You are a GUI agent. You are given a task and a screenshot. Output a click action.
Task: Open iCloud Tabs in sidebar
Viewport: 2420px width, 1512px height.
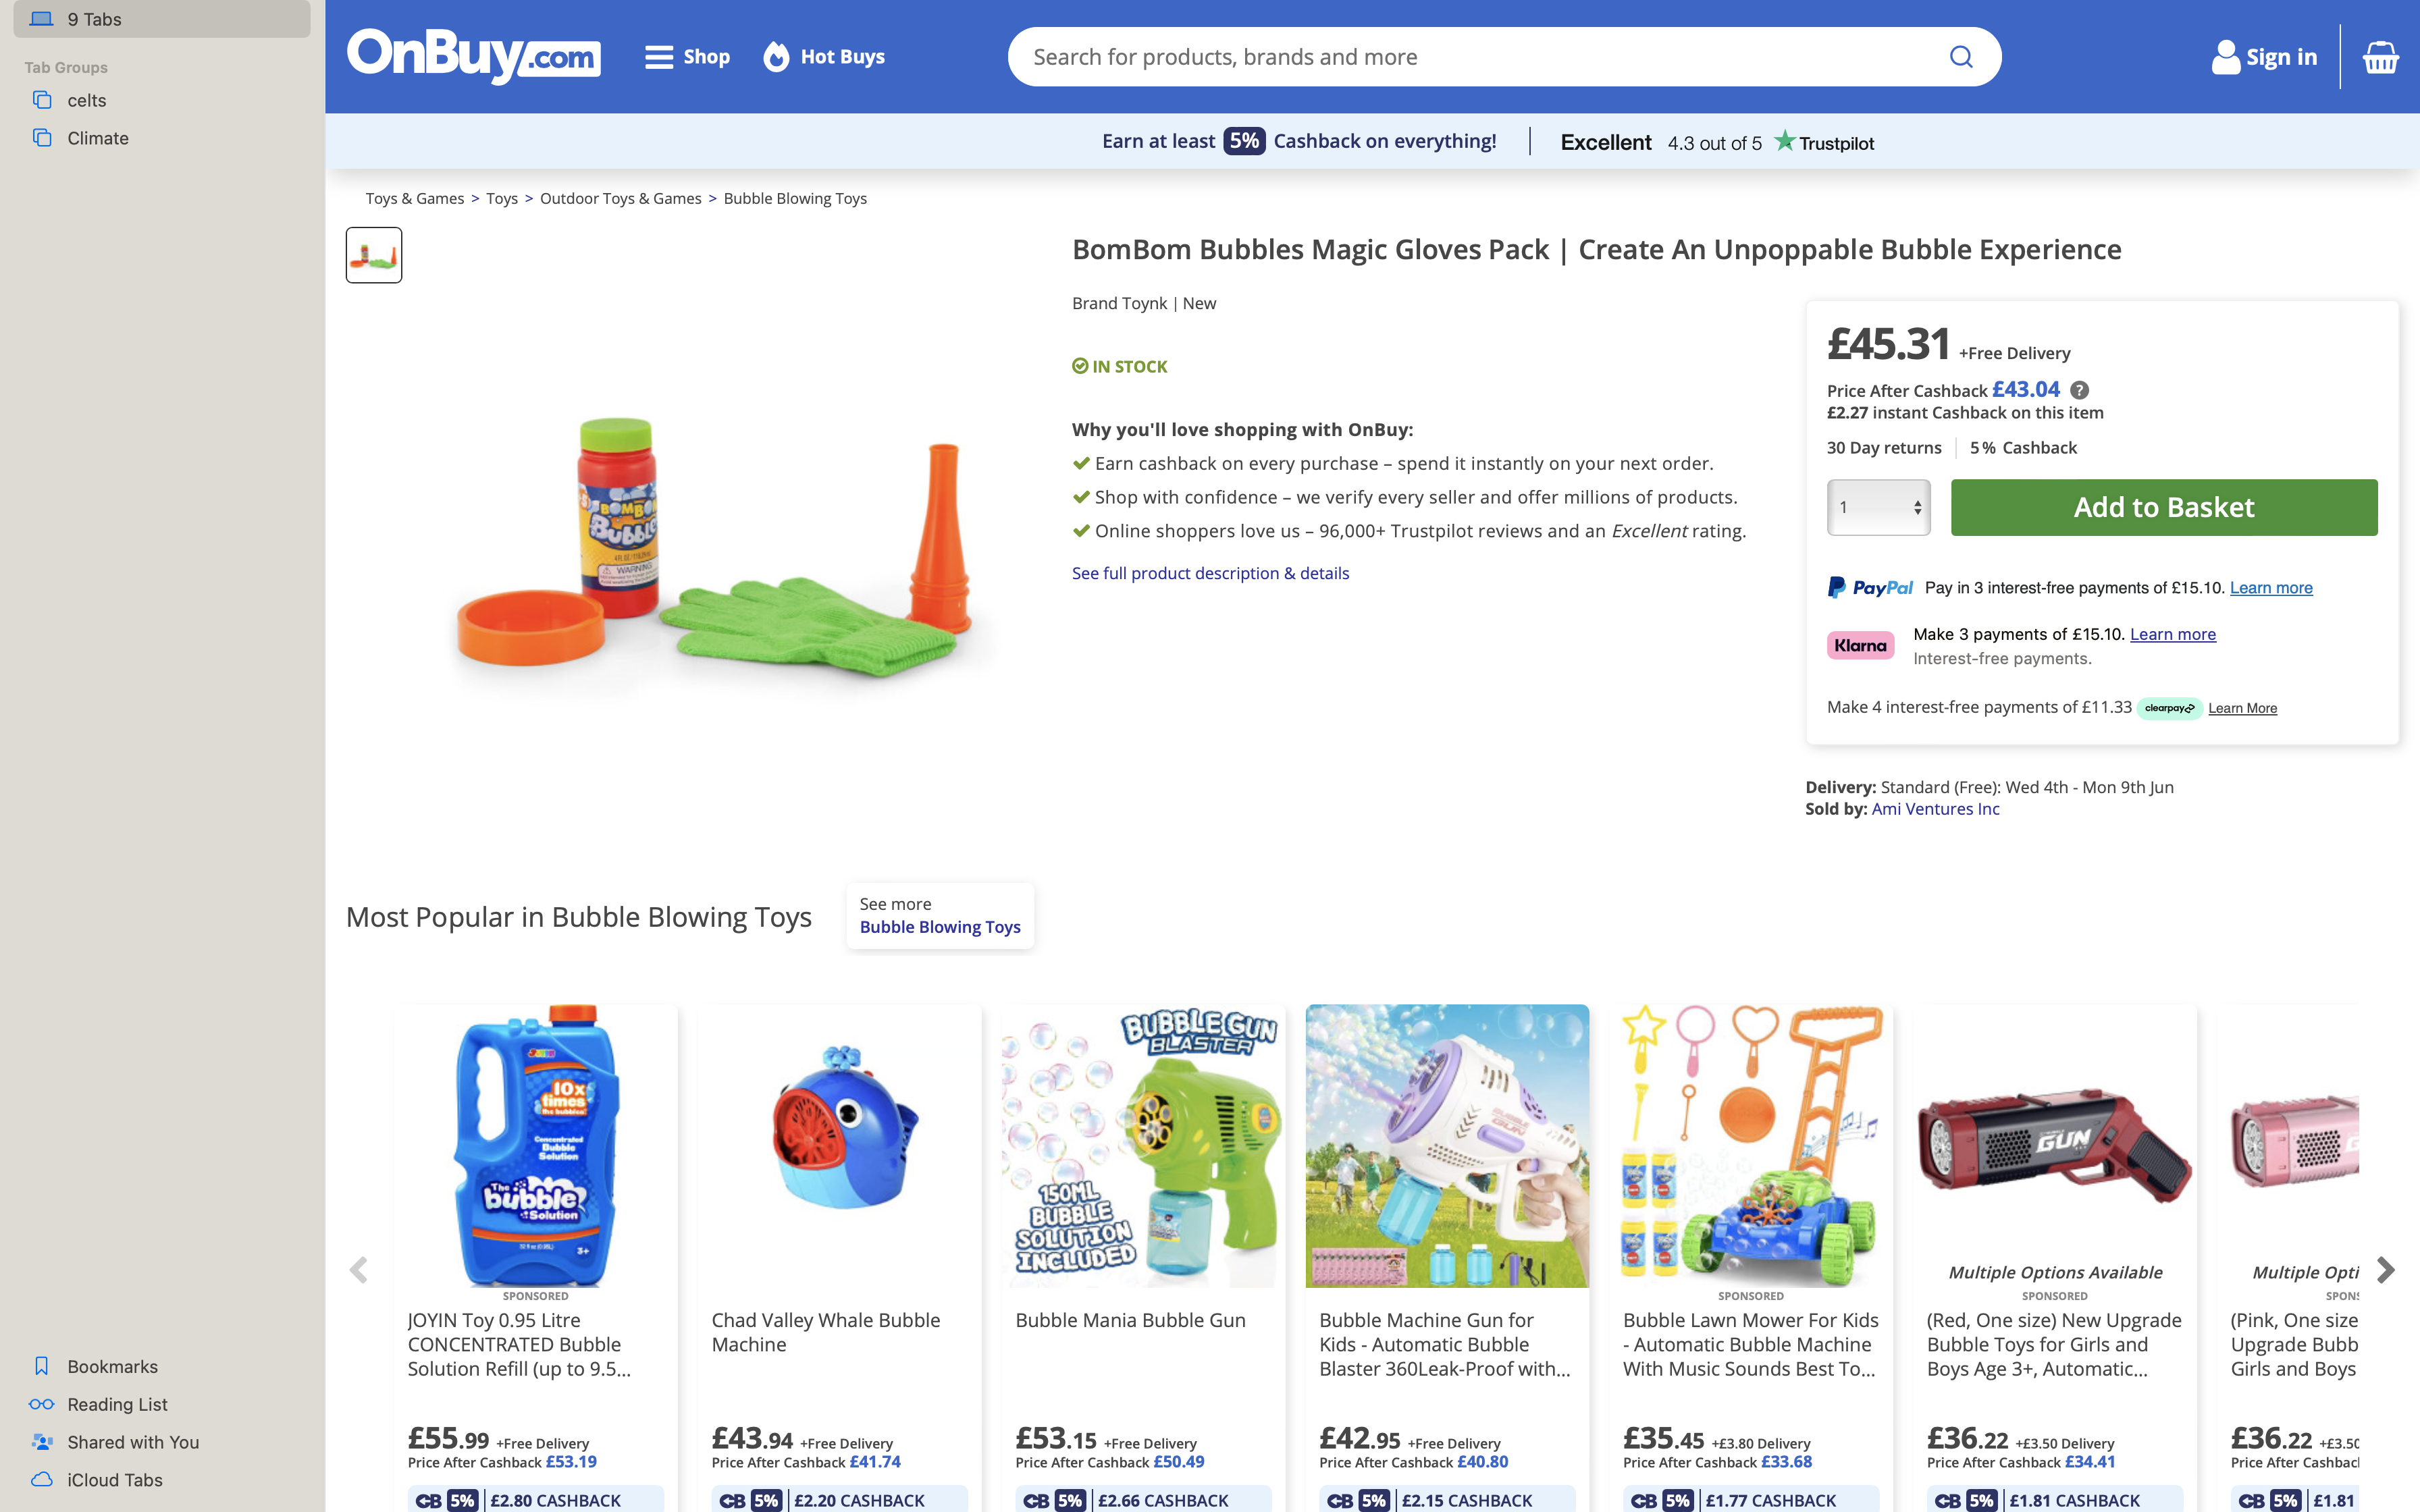click(114, 1480)
